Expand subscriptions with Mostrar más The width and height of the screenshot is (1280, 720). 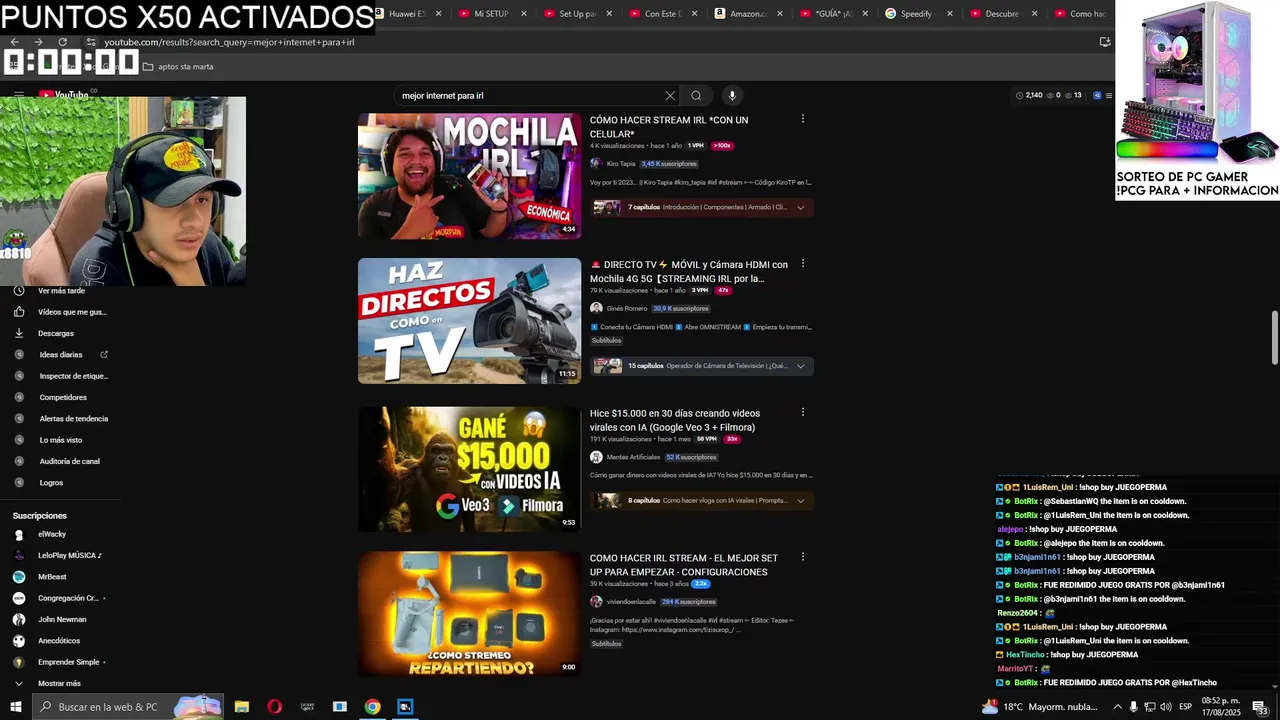coord(60,683)
